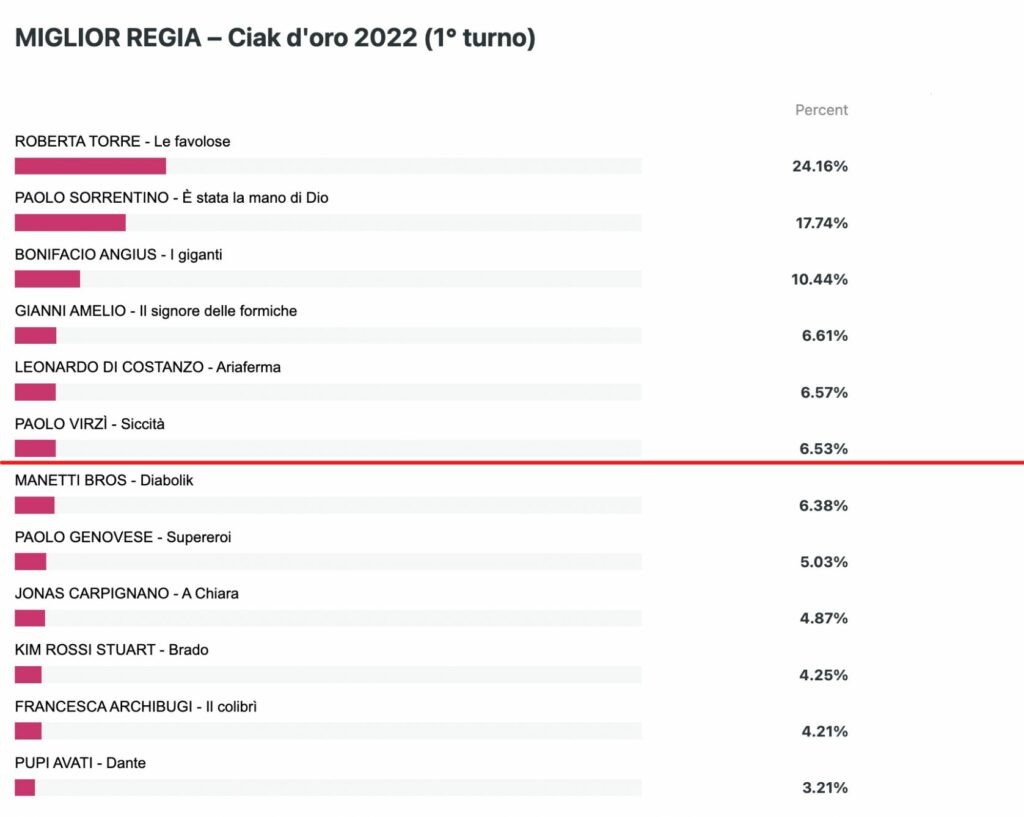Click BONIFACIO ANGIUS - I giganti label
The height and width of the screenshot is (817, 1024).
click(x=118, y=255)
